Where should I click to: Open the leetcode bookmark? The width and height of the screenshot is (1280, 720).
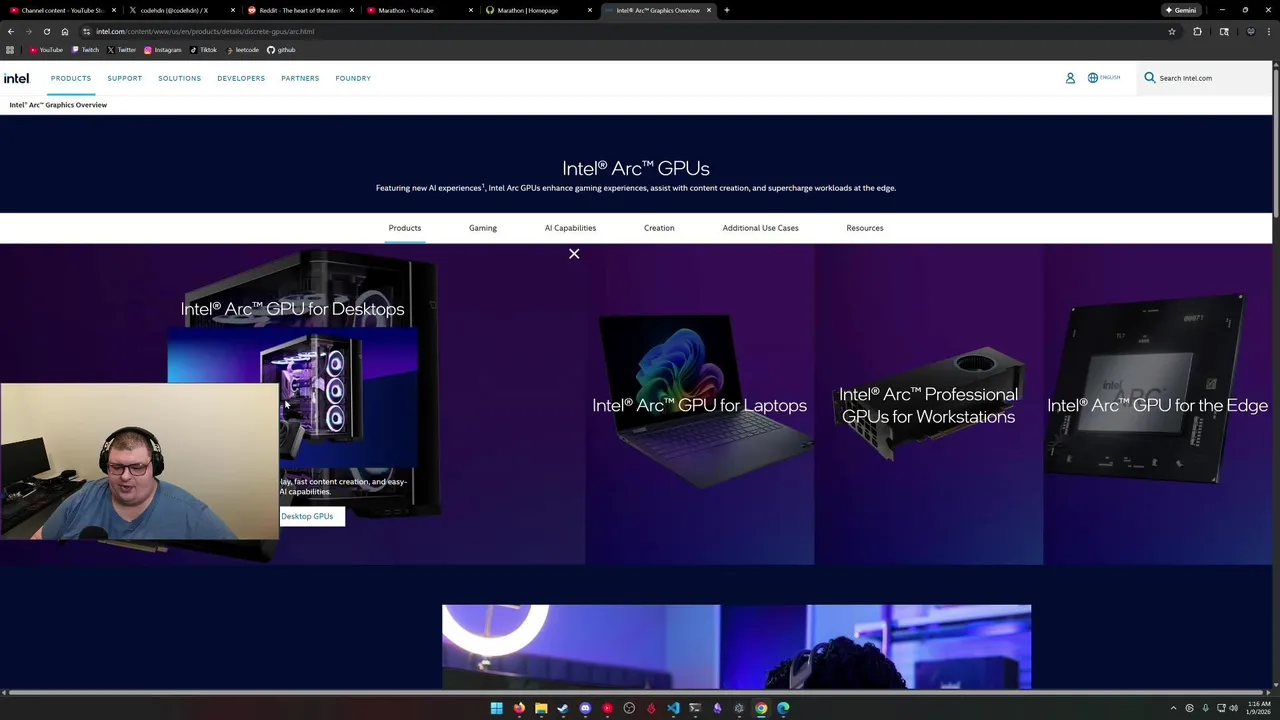click(243, 50)
